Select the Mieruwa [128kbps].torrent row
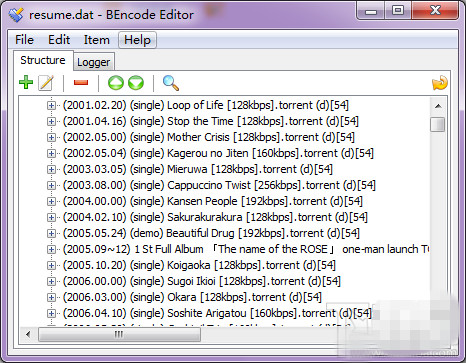466x363 pixels. (x=198, y=169)
